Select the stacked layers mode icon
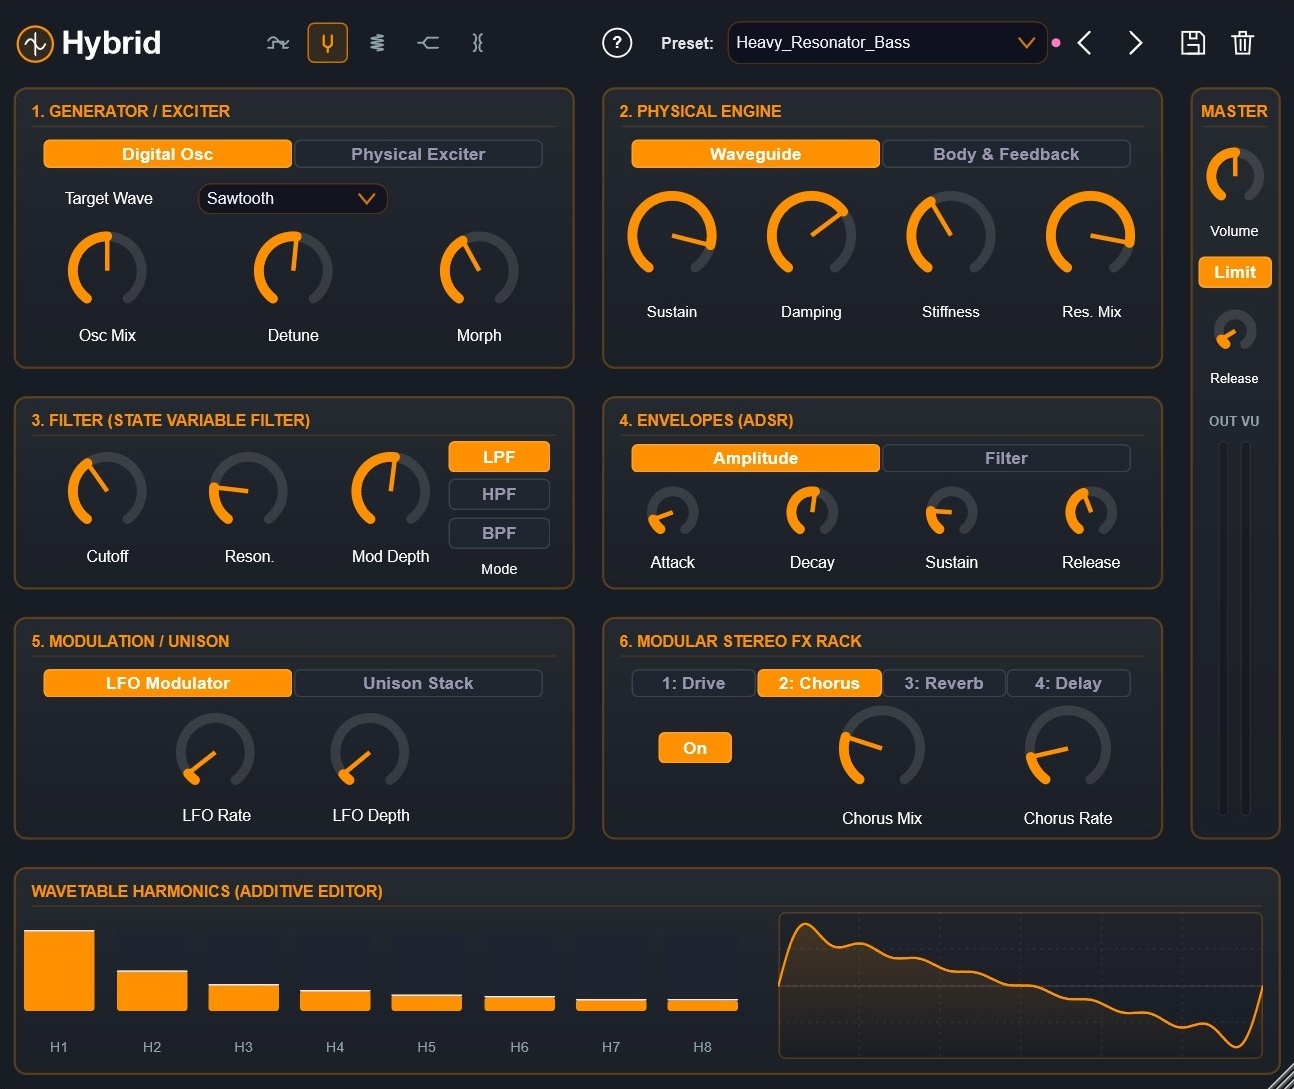Viewport: 1294px width, 1089px height. 377,43
